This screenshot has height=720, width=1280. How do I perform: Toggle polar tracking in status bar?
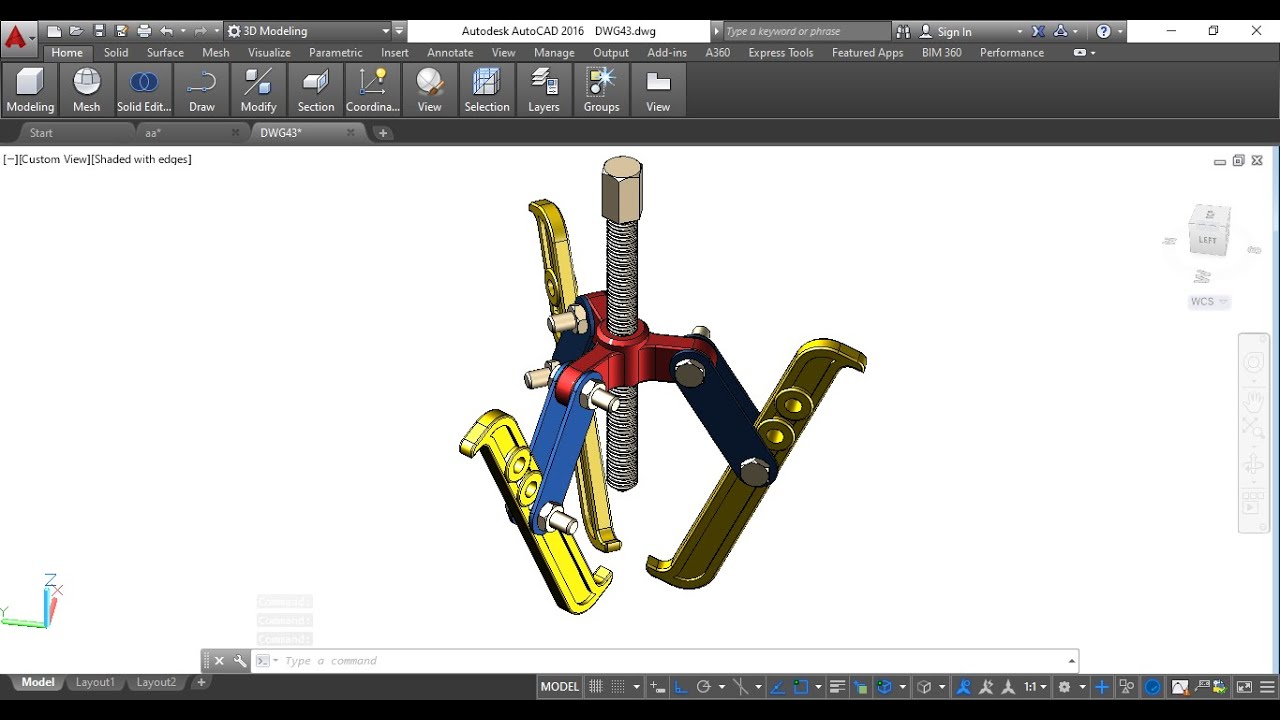coord(703,687)
